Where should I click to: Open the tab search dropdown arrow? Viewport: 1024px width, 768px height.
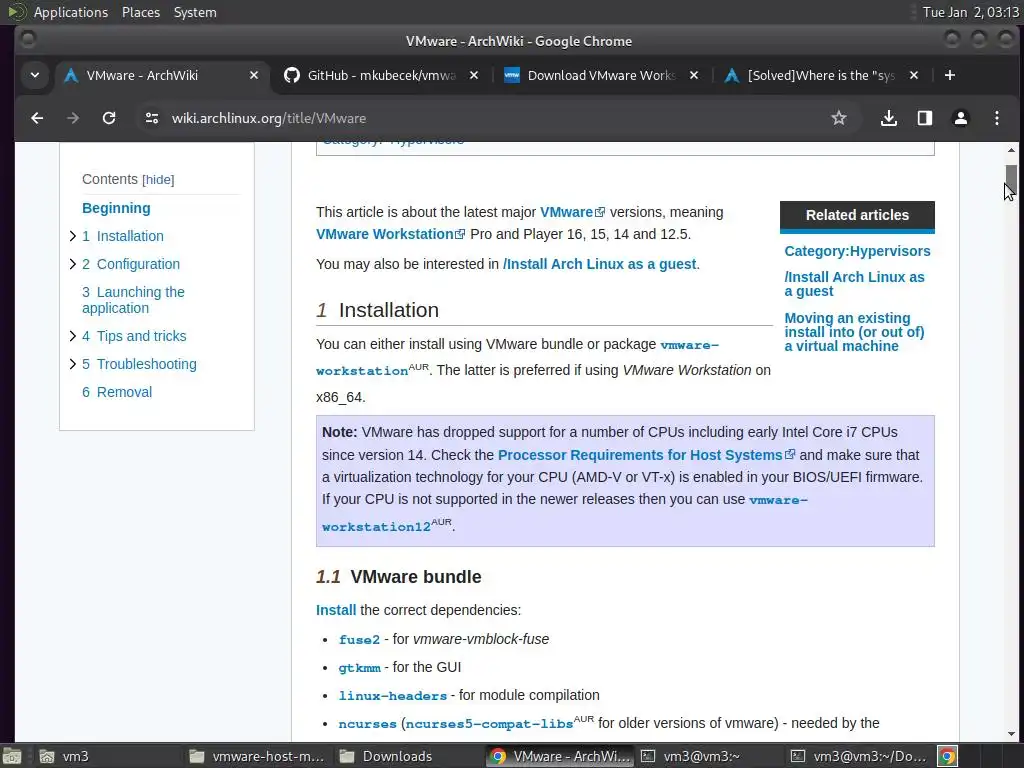(35, 75)
